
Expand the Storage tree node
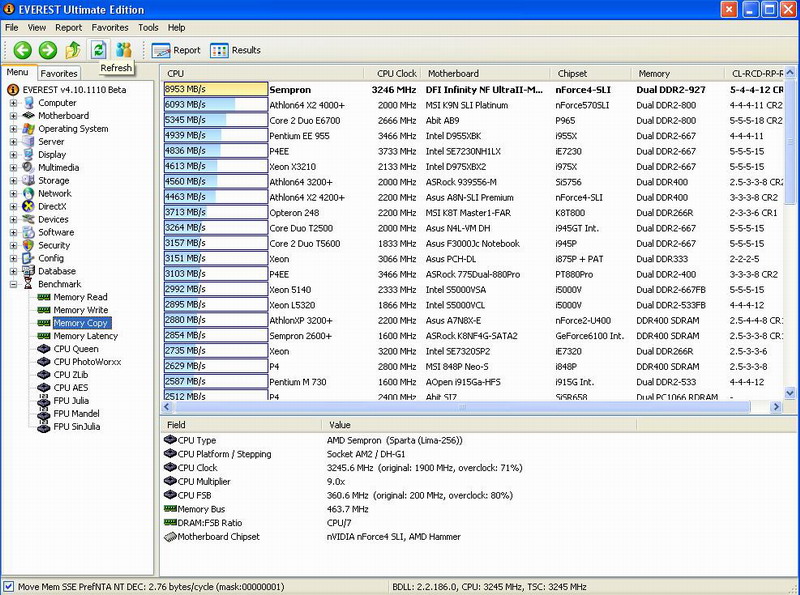13,181
